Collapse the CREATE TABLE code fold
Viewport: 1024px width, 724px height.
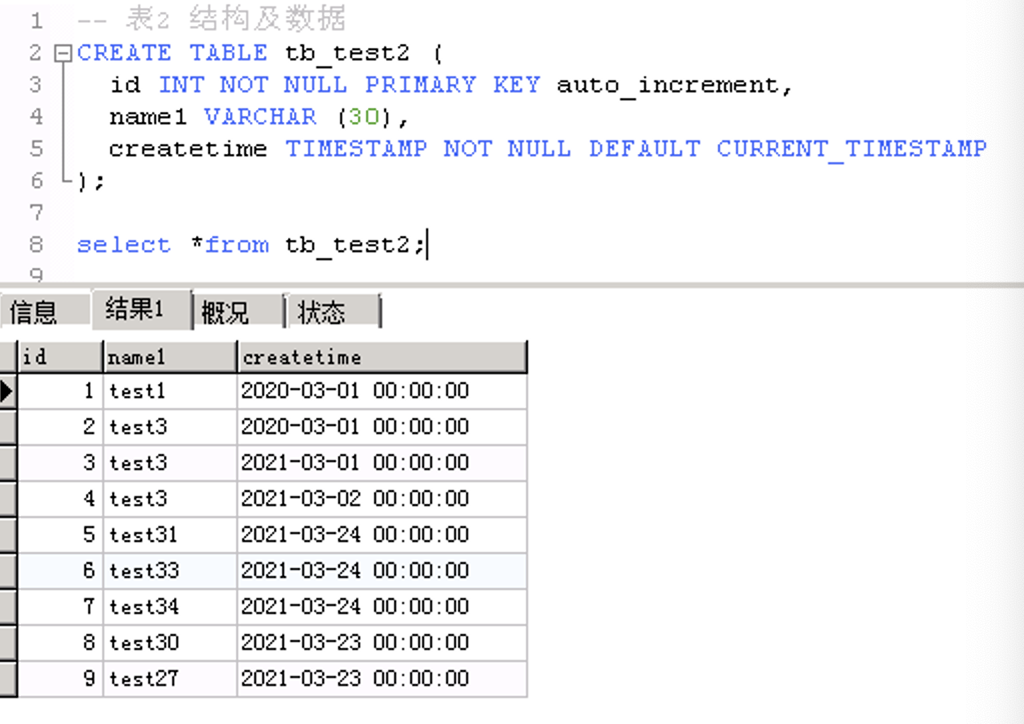click(x=63, y=54)
